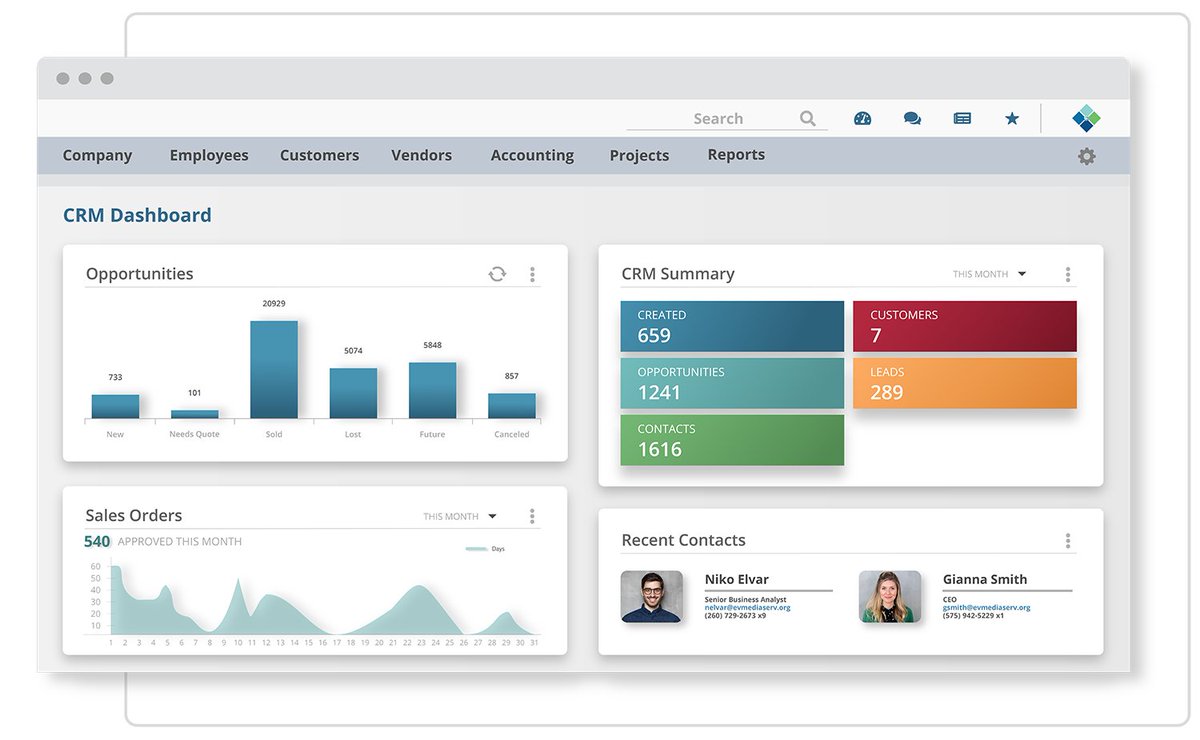1200x740 pixels.
Task: Click the Future bar in Opportunities
Action: point(432,390)
